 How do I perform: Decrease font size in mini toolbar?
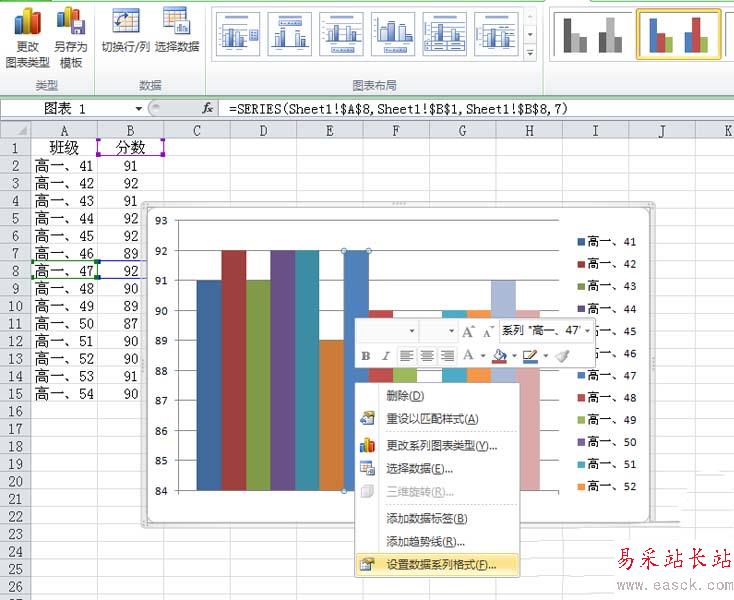[488, 331]
